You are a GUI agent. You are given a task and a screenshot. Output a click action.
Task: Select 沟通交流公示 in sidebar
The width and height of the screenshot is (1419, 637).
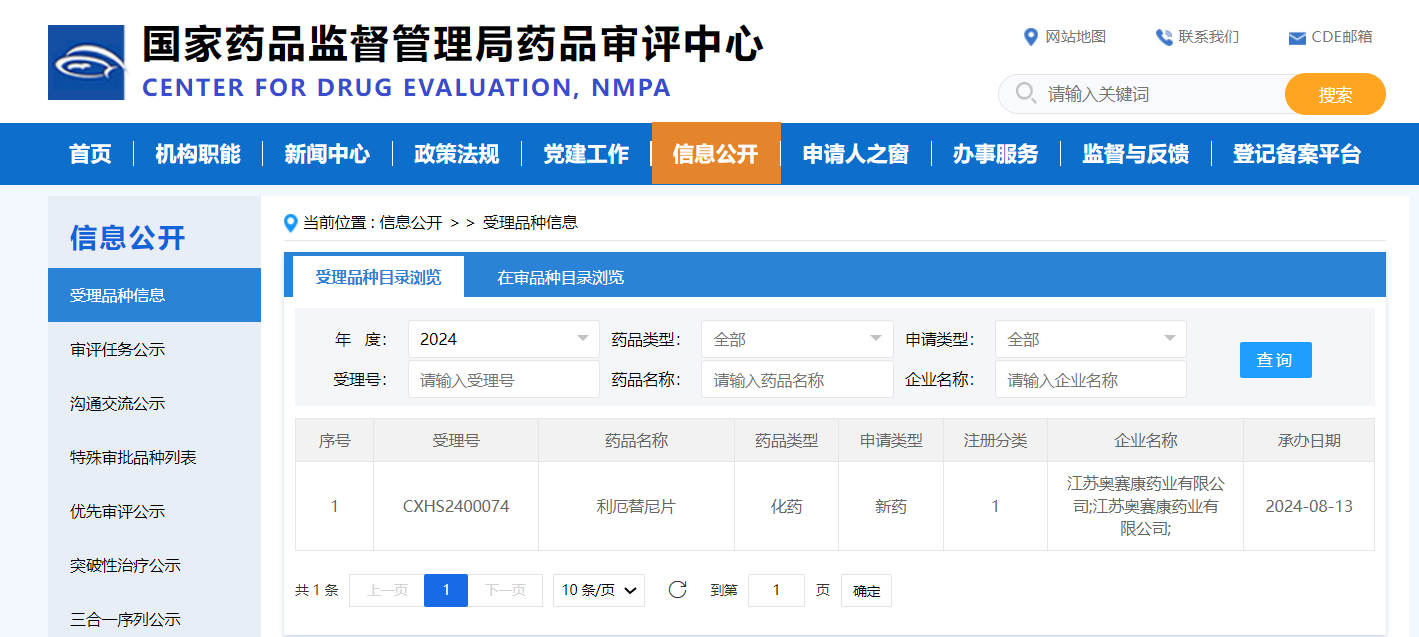(154, 403)
